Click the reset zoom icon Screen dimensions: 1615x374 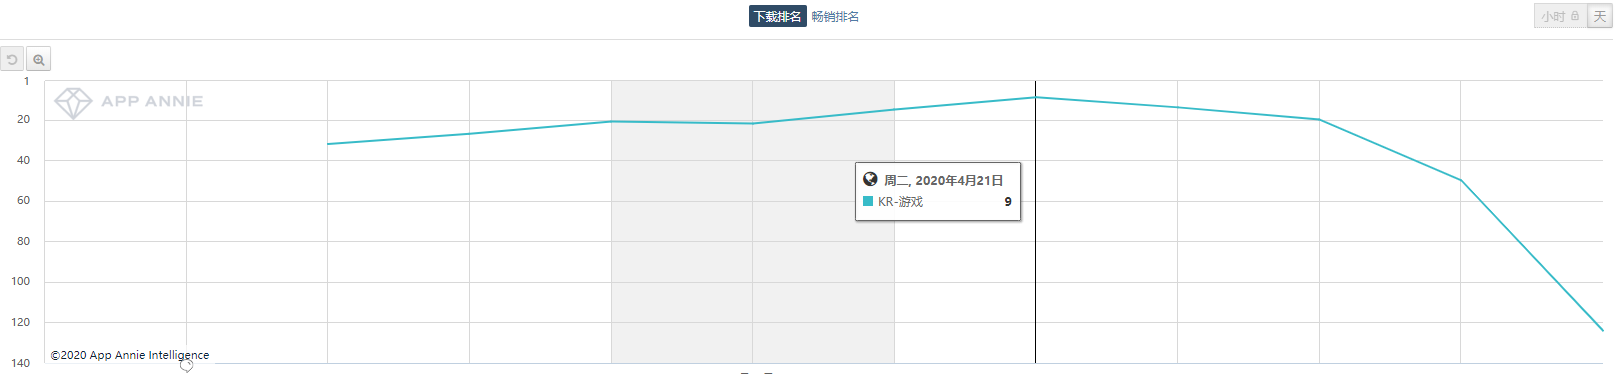point(12,60)
